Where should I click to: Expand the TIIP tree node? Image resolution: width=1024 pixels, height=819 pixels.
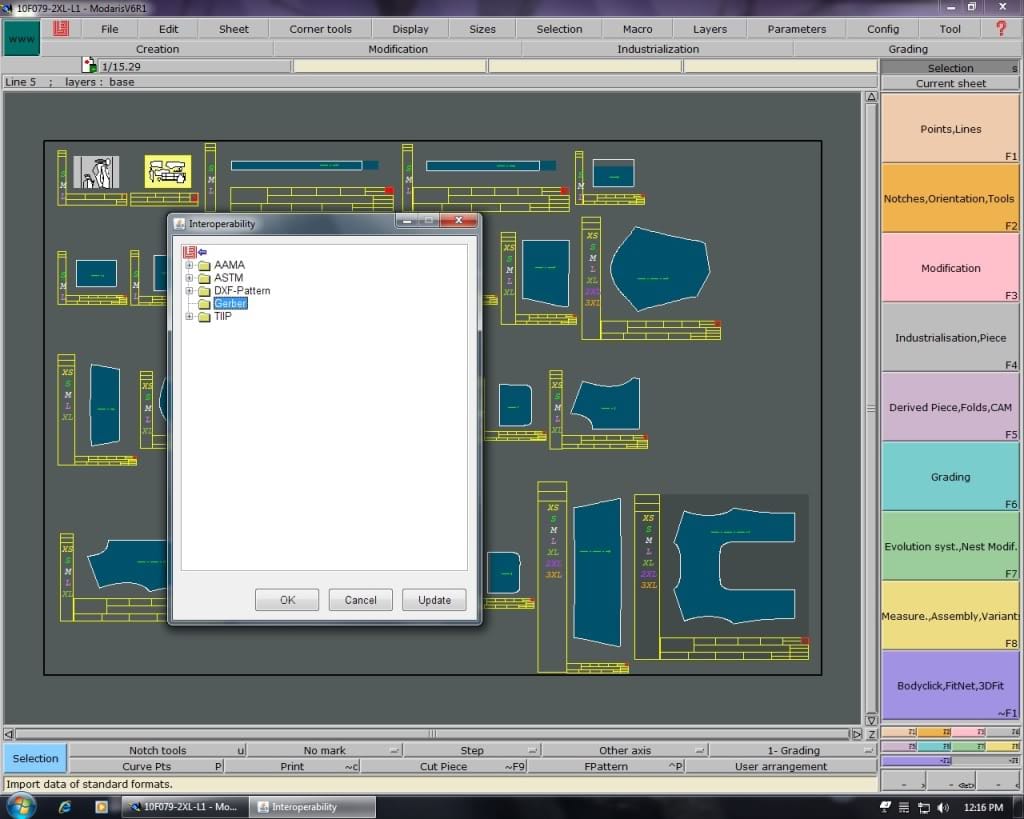coord(189,317)
